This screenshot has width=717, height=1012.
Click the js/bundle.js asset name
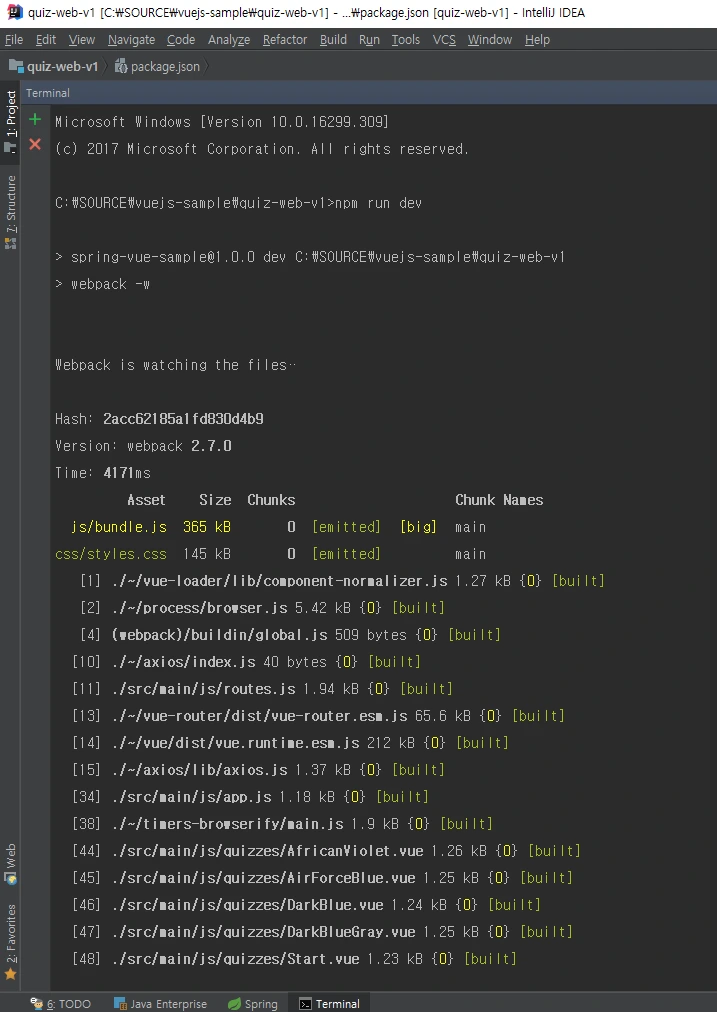tap(119, 527)
